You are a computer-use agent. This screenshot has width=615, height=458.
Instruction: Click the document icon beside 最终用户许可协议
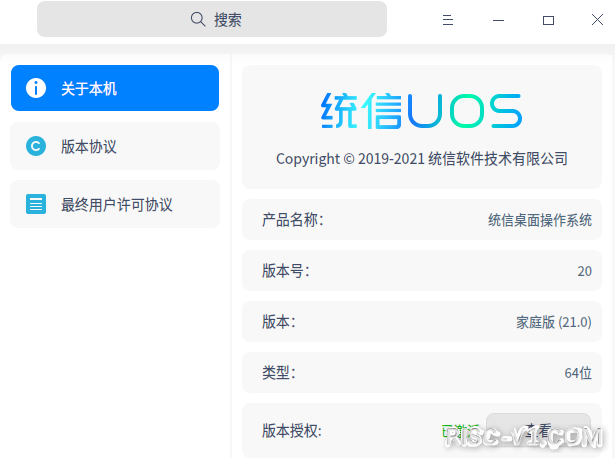point(36,204)
